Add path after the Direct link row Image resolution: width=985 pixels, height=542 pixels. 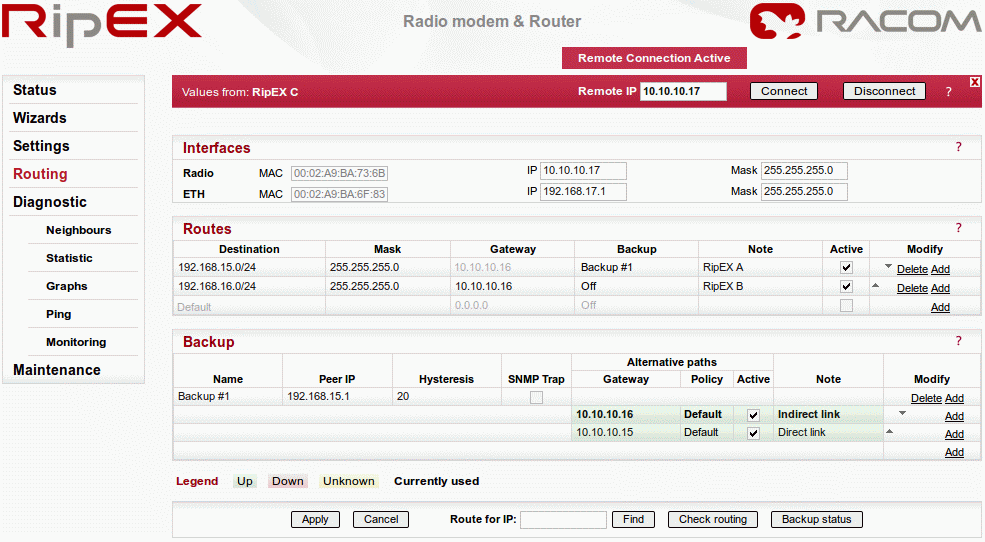(954, 434)
